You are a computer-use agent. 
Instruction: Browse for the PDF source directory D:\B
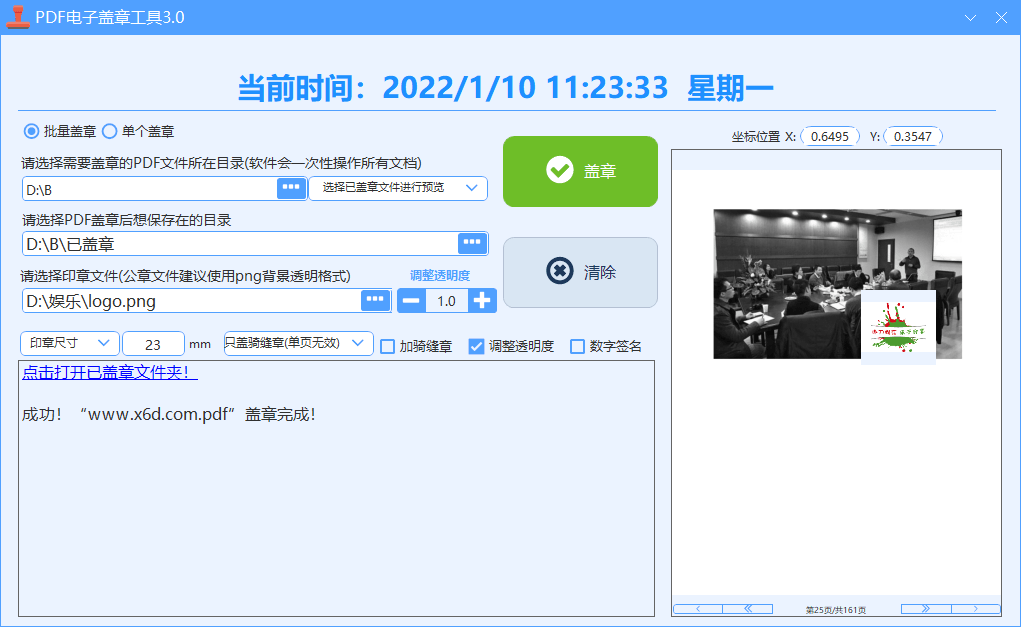(x=291, y=188)
